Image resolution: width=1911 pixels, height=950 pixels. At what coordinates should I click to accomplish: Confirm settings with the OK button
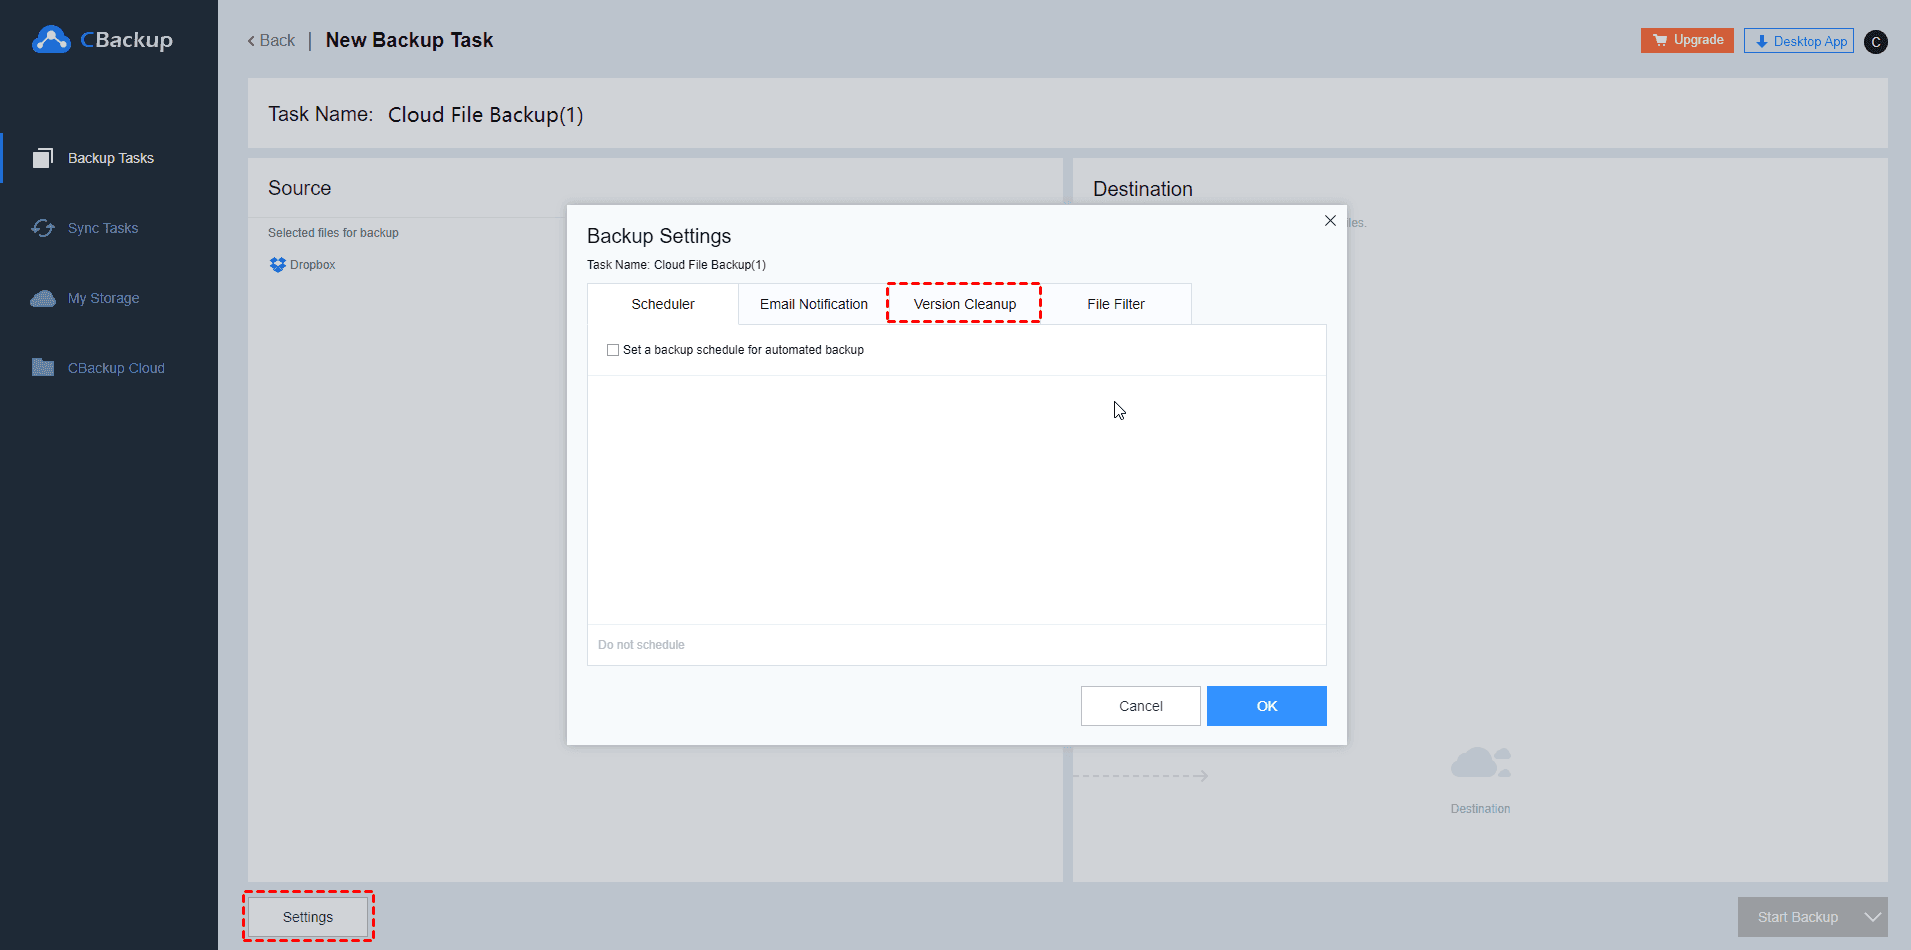[x=1266, y=706]
